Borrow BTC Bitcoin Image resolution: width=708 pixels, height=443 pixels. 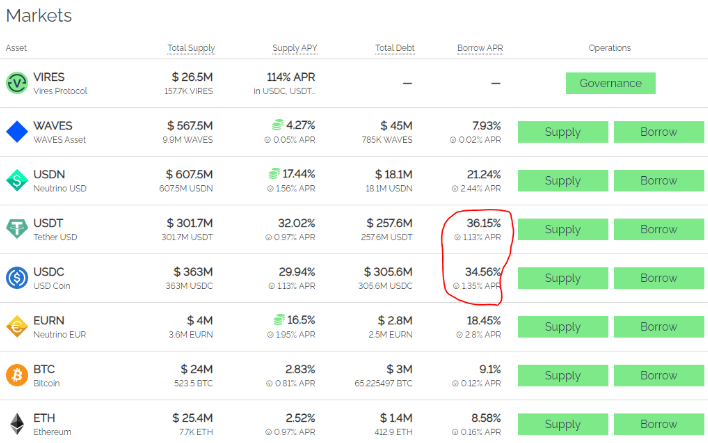(659, 375)
